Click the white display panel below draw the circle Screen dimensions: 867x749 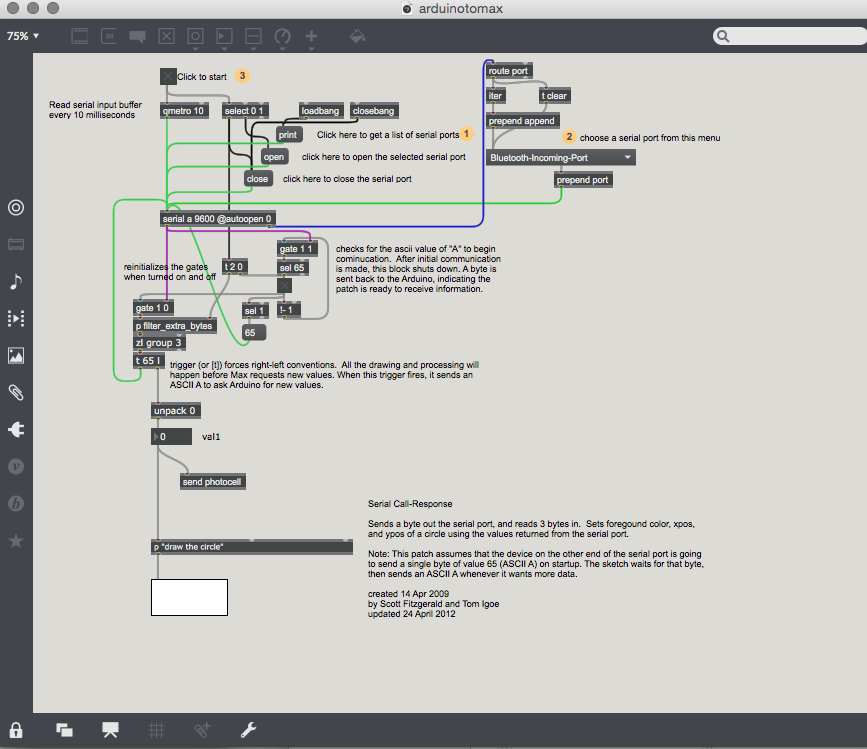pos(189,598)
